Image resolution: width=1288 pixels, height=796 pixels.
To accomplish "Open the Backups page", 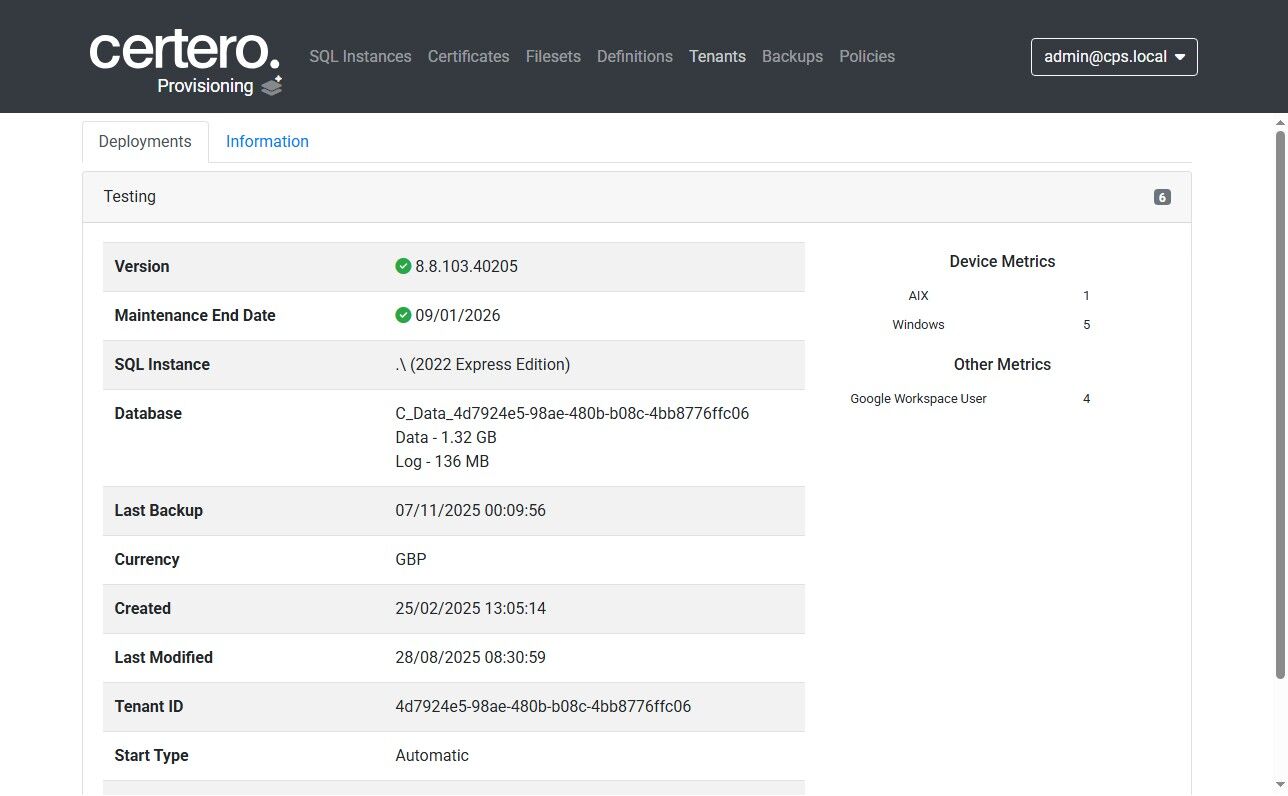I will [792, 57].
